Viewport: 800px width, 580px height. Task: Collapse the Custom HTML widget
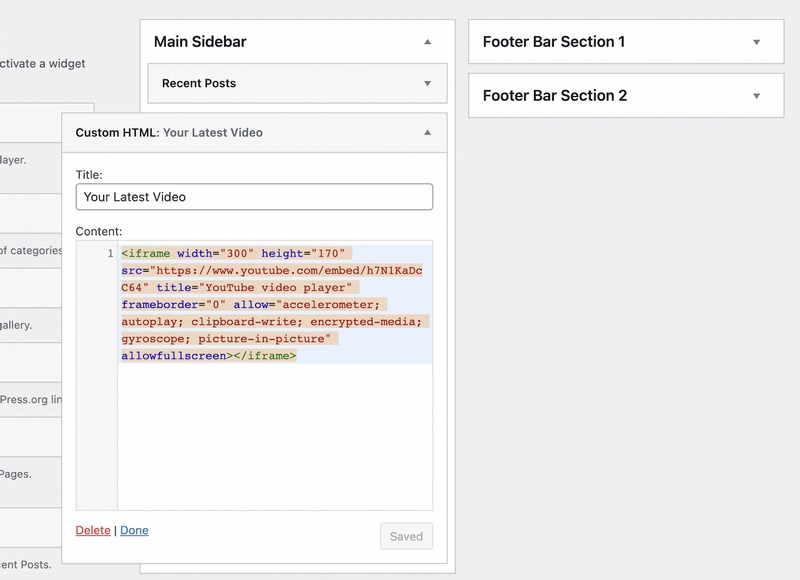click(426, 131)
